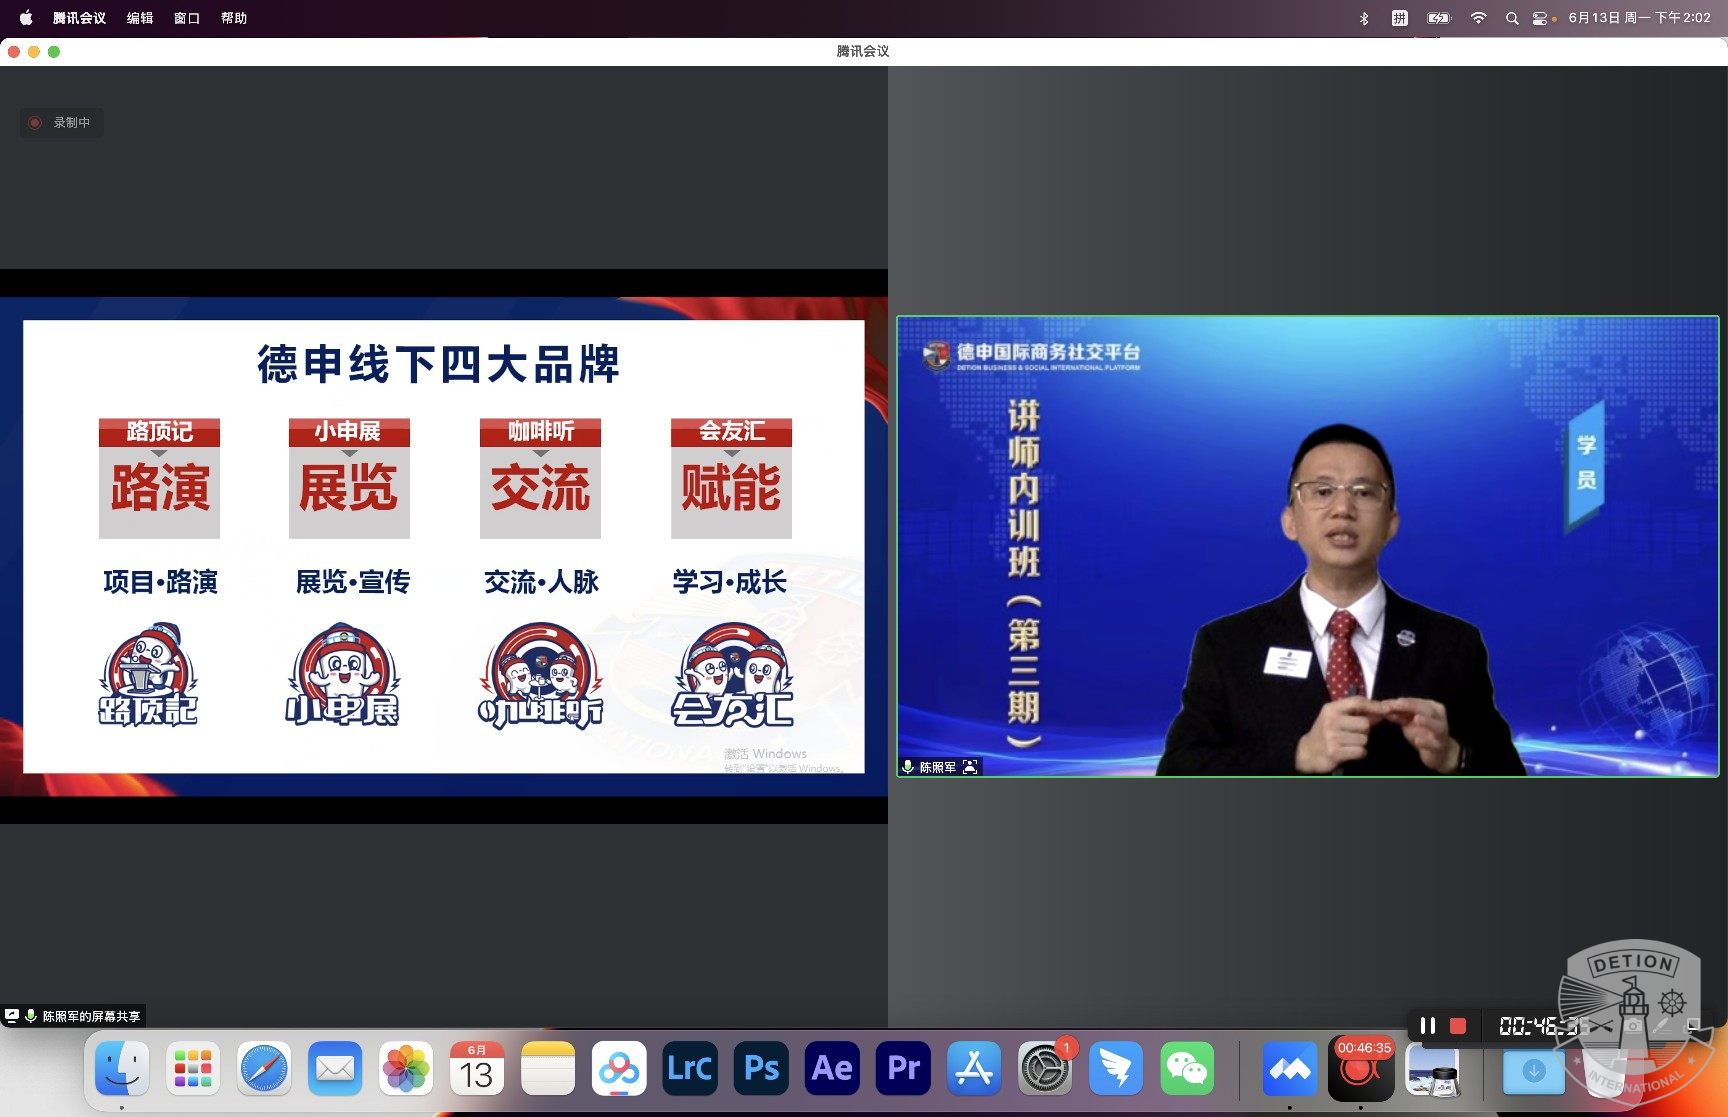This screenshot has height=1117, width=1728.
Task: Launch Safari from the Dock
Action: [x=264, y=1069]
